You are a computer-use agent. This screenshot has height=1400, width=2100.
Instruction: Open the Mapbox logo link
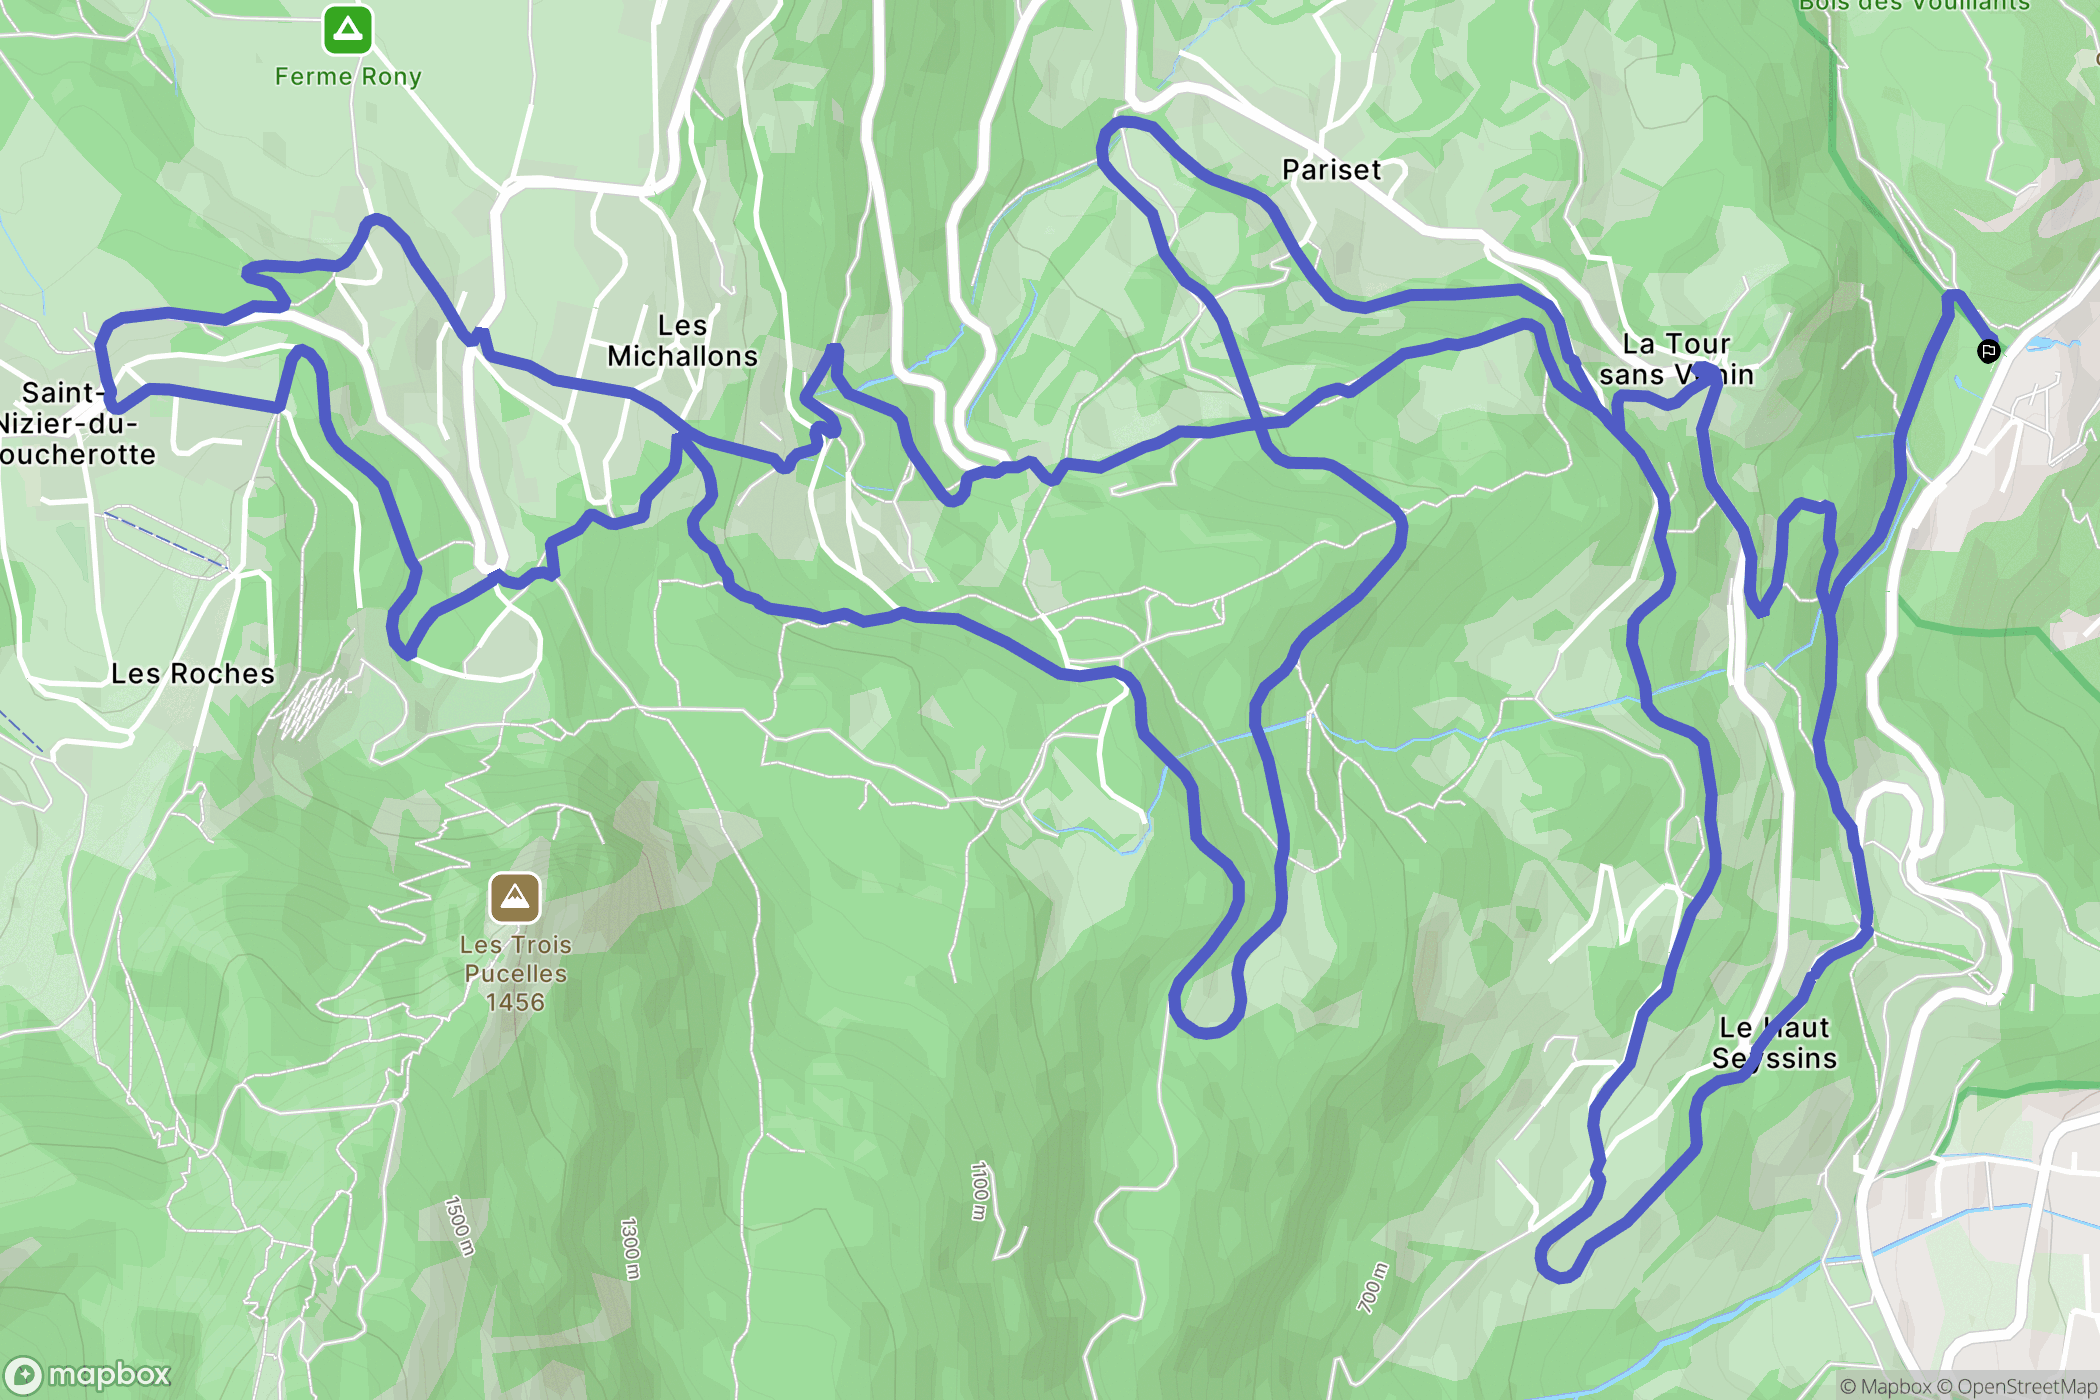tap(88, 1375)
